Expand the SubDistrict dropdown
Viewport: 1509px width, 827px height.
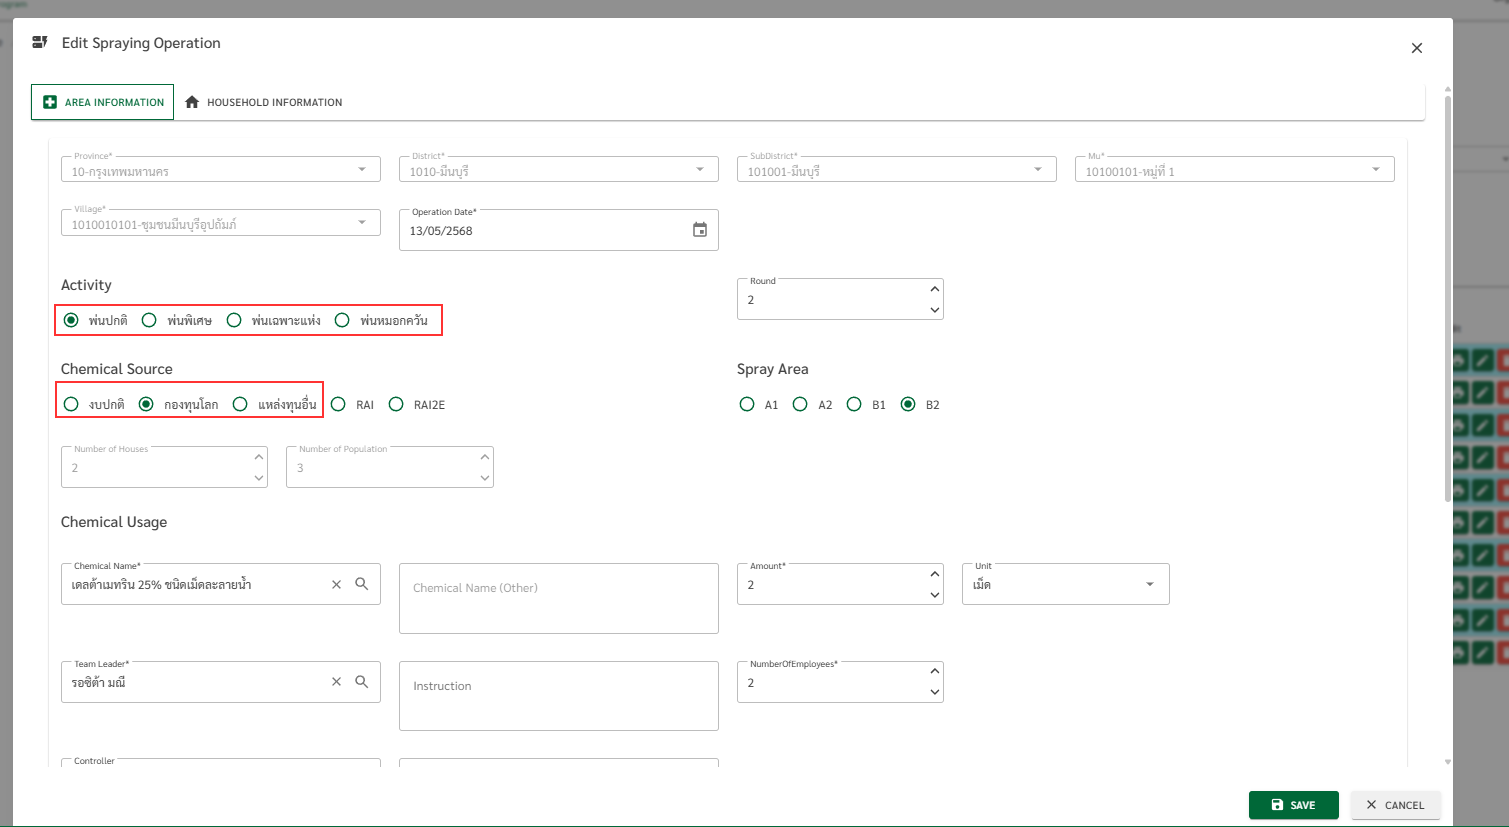[1037, 170]
